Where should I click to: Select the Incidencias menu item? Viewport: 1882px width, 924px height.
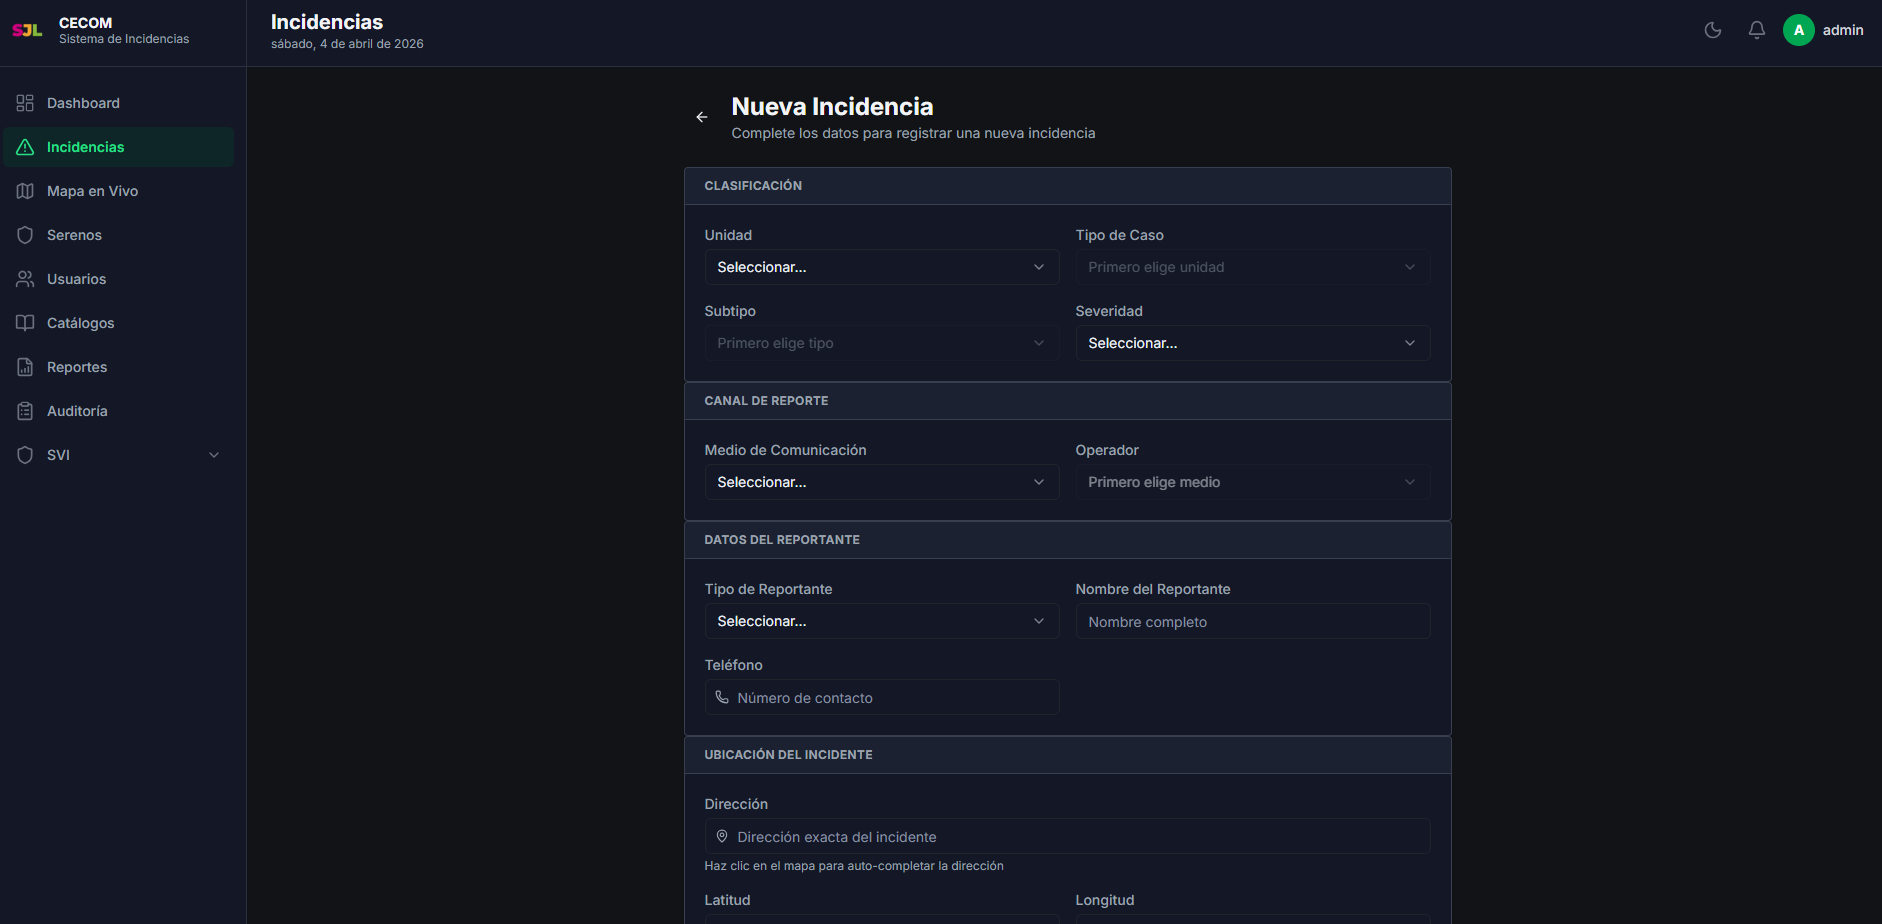click(119, 147)
